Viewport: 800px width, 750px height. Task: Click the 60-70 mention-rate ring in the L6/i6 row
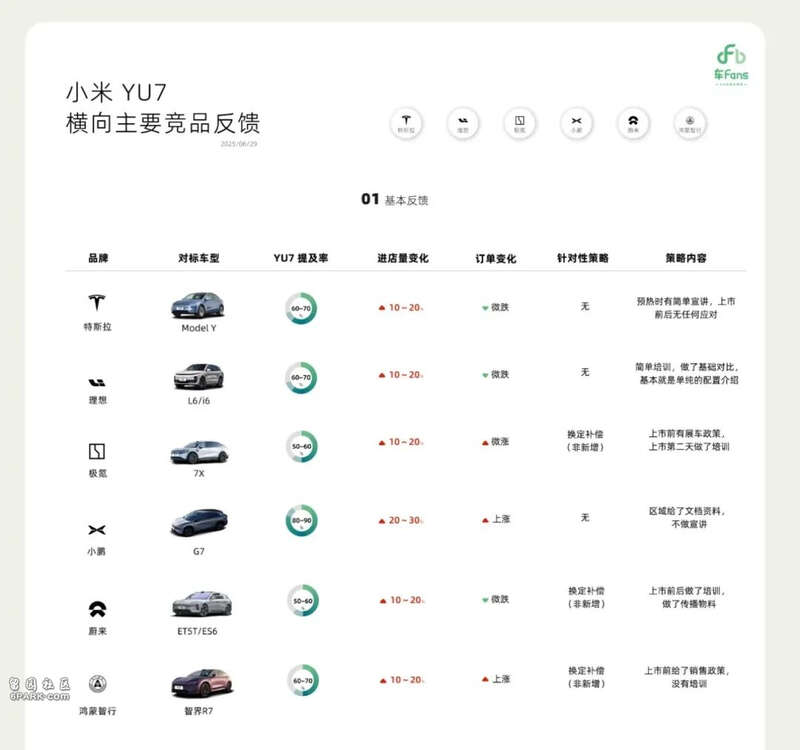coord(301,378)
